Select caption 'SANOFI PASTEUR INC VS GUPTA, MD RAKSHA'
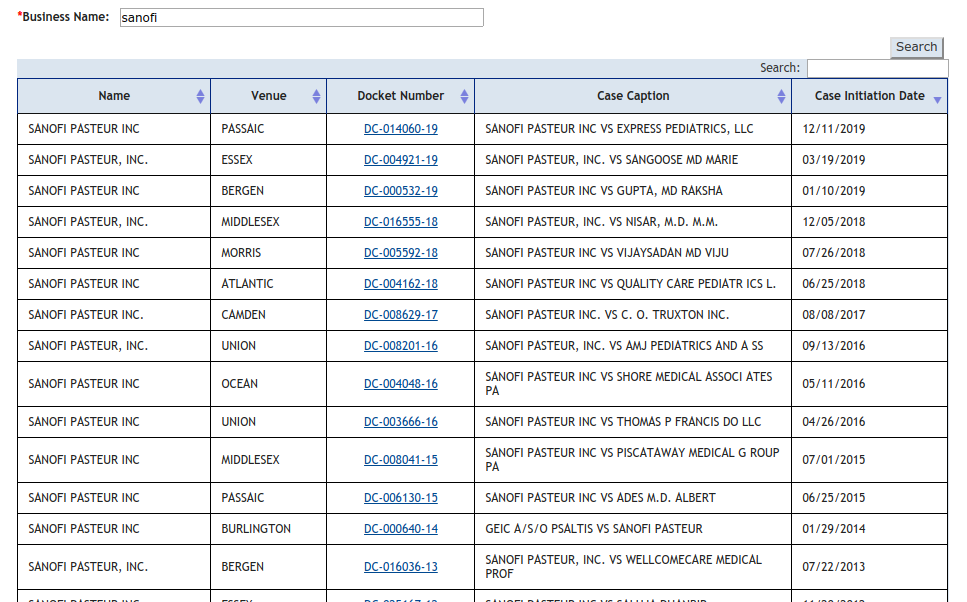The image size is (967, 602). click(x=604, y=191)
